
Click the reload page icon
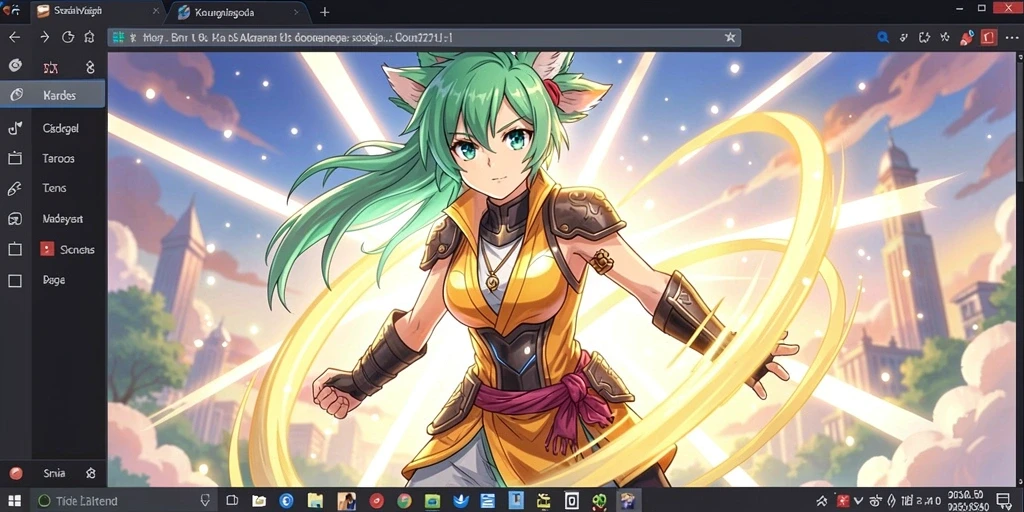point(68,37)
